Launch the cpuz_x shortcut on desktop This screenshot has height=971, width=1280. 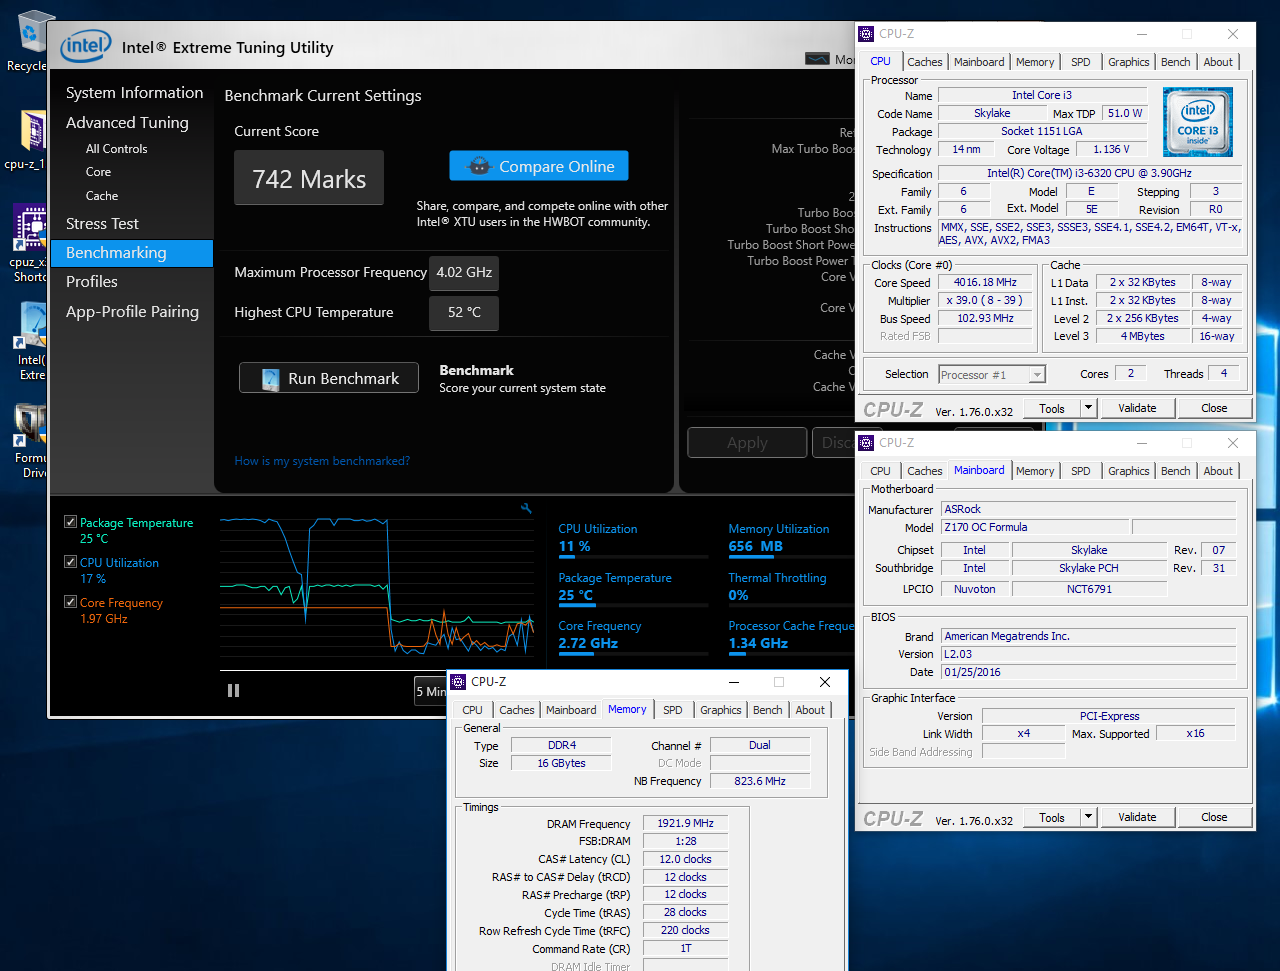point(29,243)
